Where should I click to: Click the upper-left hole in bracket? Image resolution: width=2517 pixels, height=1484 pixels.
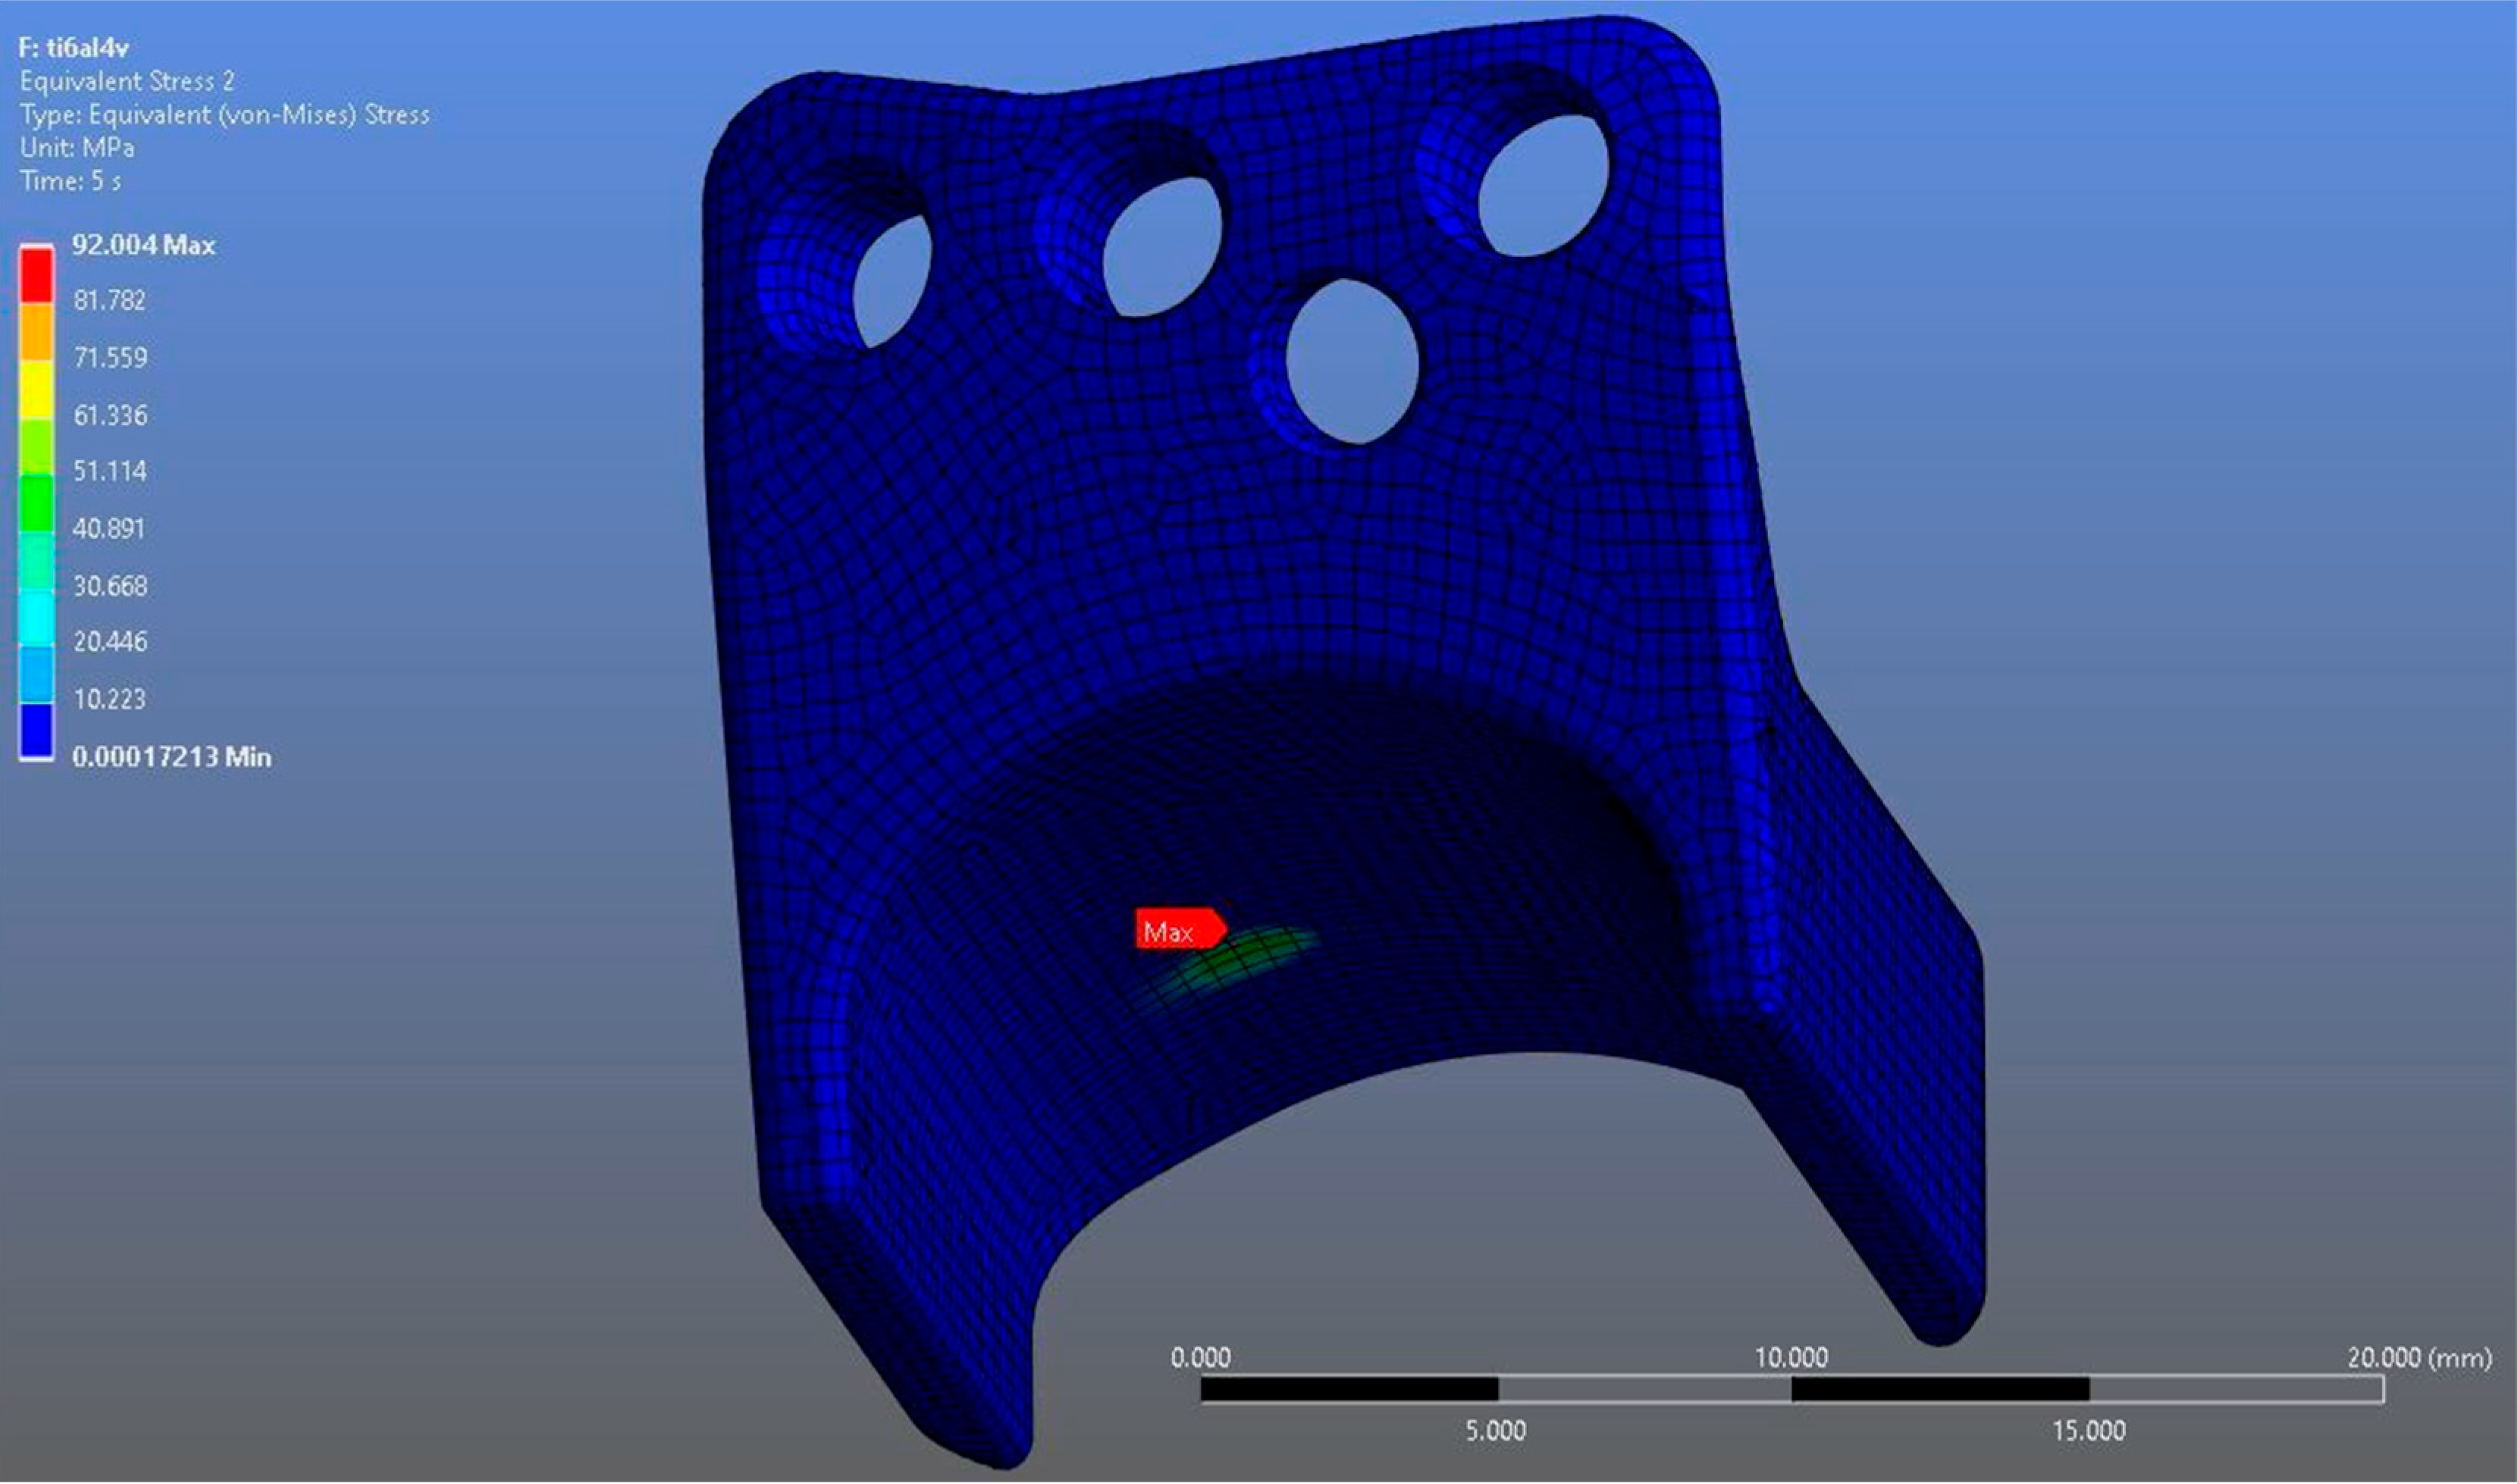892,283
